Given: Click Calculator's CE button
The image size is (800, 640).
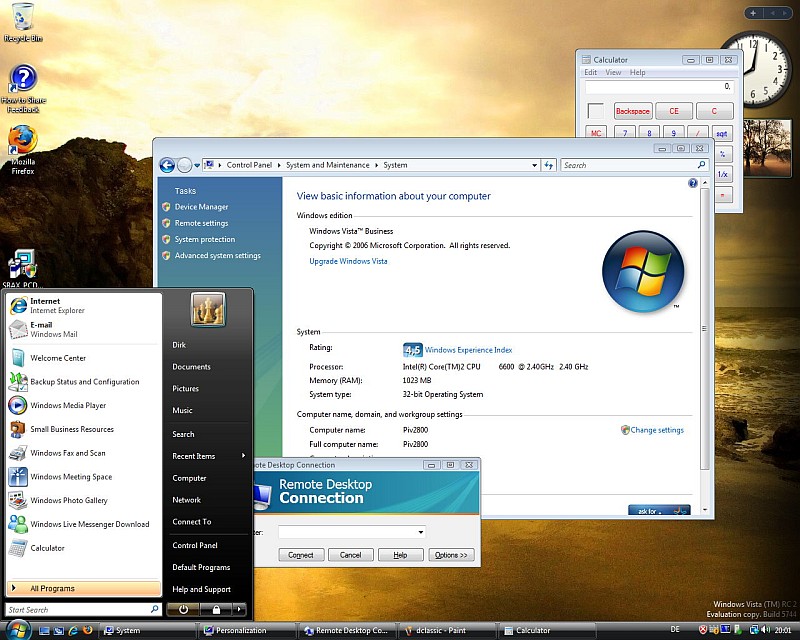Looking at the screenshot, I should pyautogui.click(x=674, y=111).
